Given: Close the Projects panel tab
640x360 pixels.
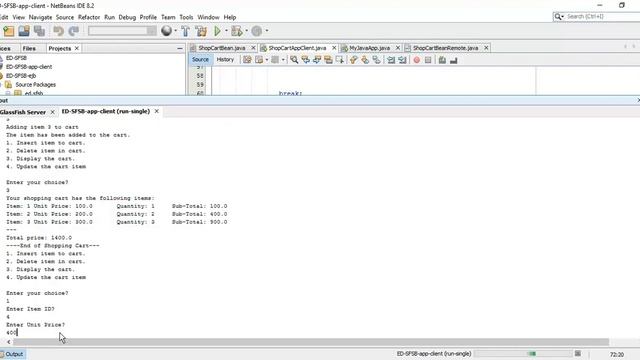Looking at the screenshot, I should click(77, 48).
